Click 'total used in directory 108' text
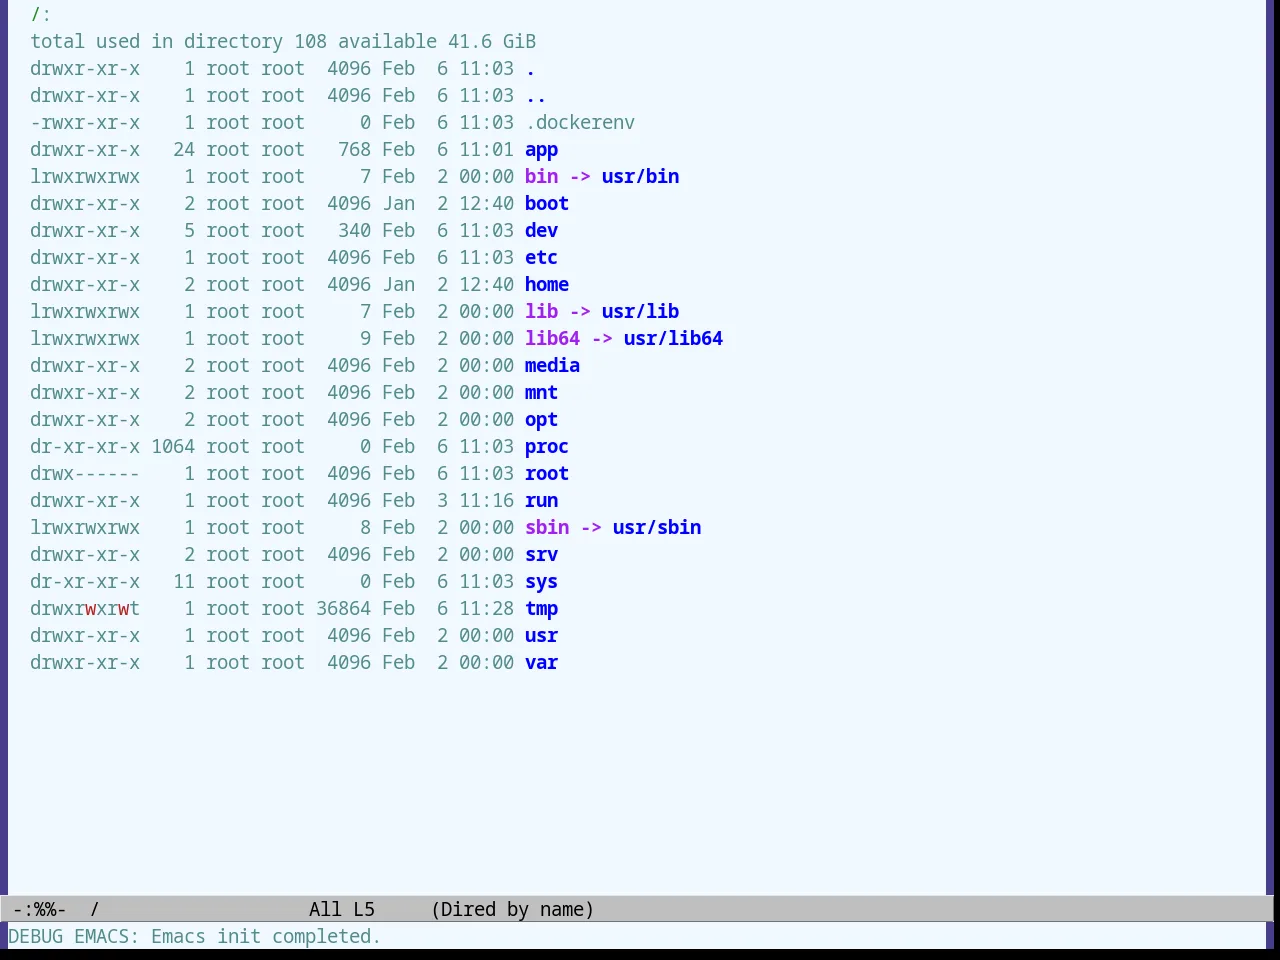 tap(178, 42)
